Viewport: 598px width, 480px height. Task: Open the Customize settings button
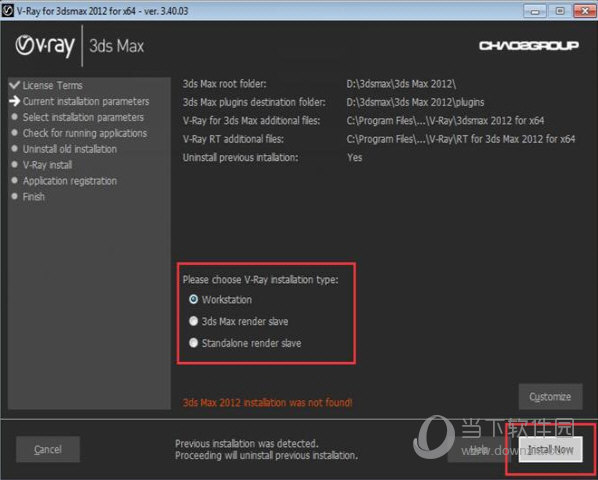[x=550, y=397]
